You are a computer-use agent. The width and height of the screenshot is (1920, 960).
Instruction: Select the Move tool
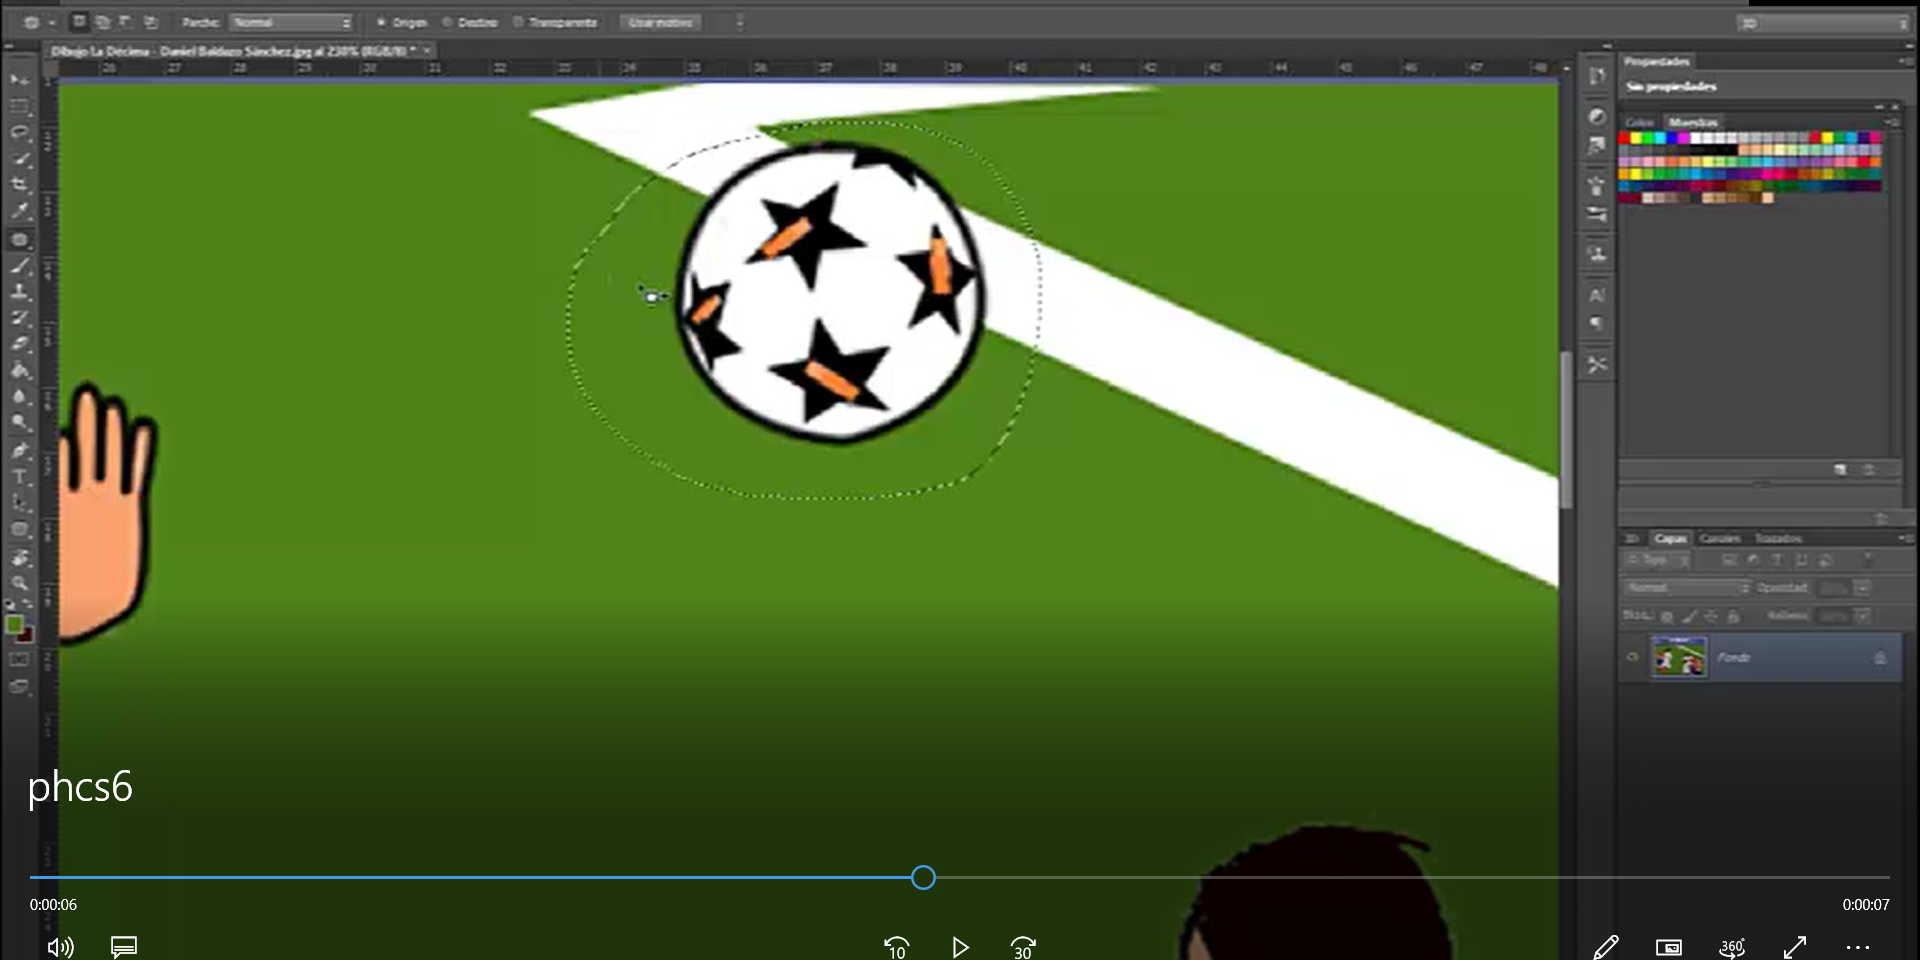point(19,80)
